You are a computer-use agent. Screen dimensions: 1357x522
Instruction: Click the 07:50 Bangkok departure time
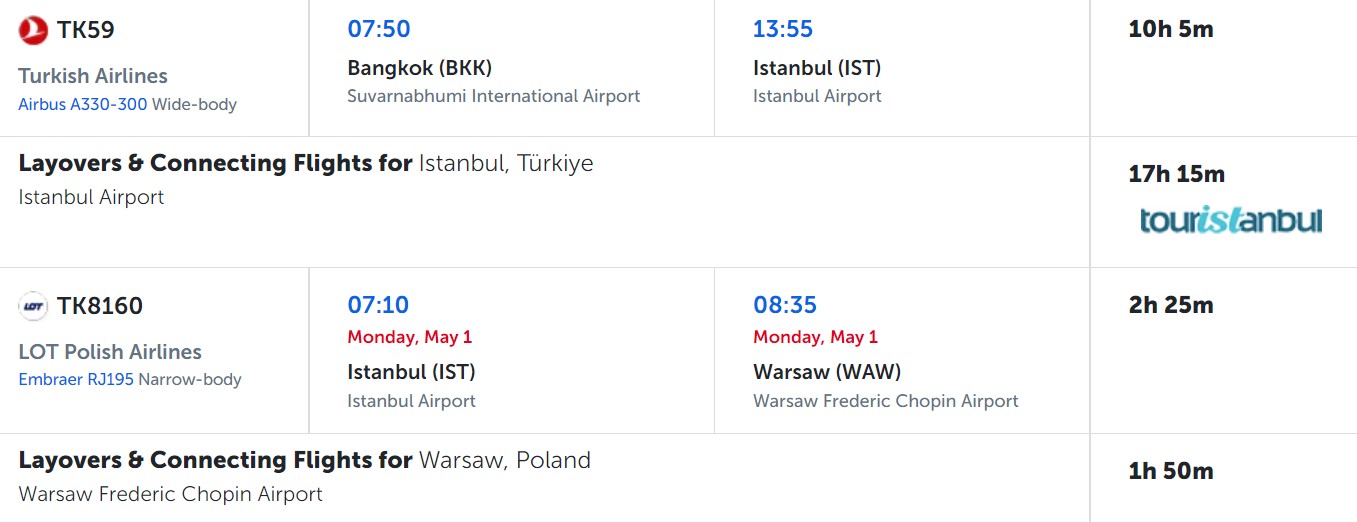tap(379, 29)
